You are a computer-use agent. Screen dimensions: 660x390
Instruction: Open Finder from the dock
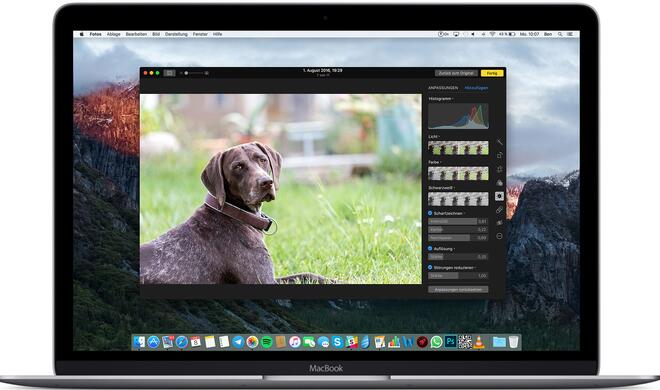click(139, 342)
